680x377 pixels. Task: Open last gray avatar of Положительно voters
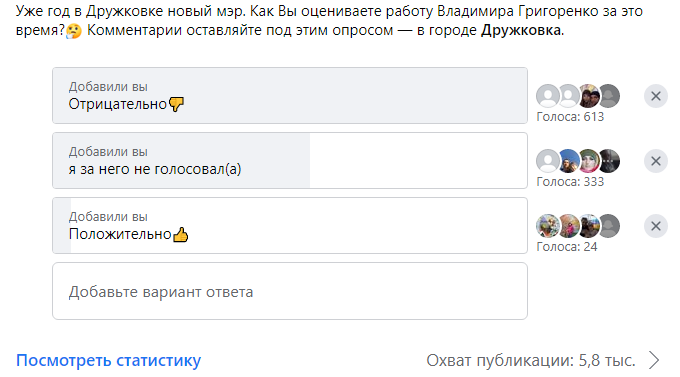[609, 226]
